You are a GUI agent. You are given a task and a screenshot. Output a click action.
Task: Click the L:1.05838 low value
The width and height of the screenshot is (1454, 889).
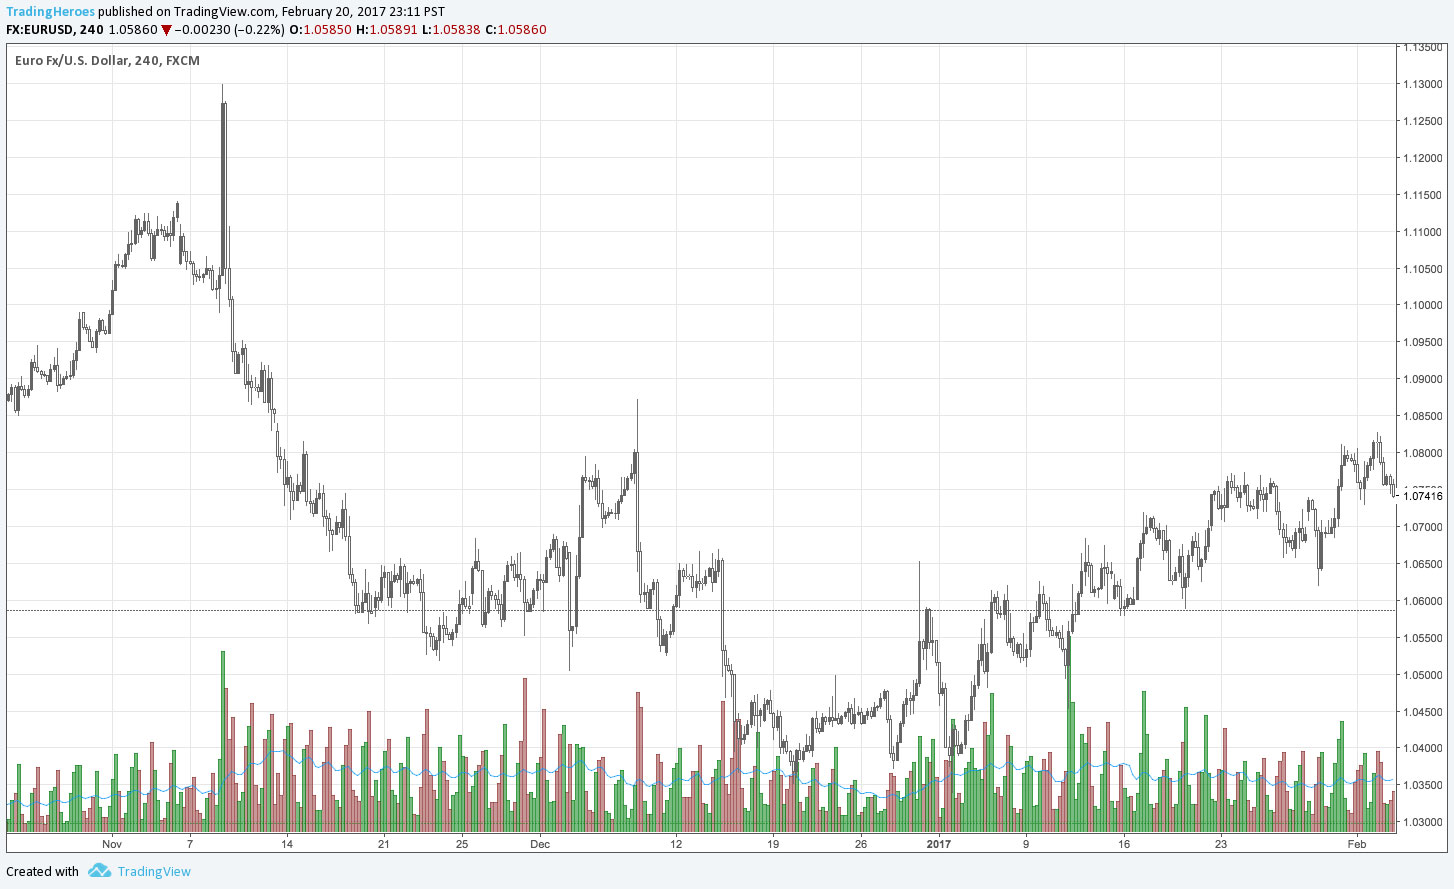point(451,30)
